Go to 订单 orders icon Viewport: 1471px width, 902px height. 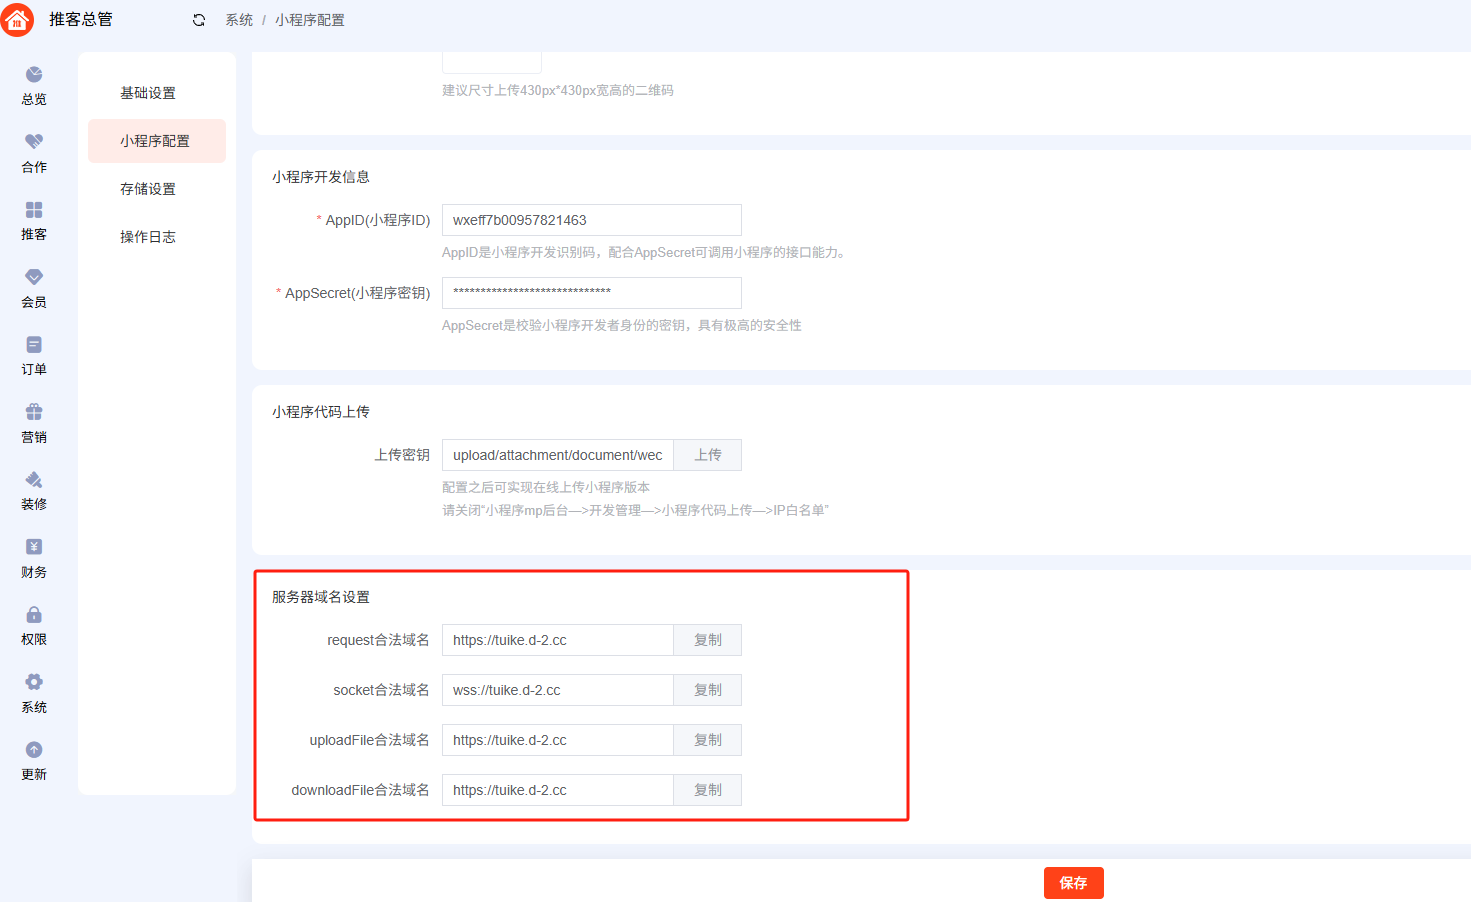(34, 345)
